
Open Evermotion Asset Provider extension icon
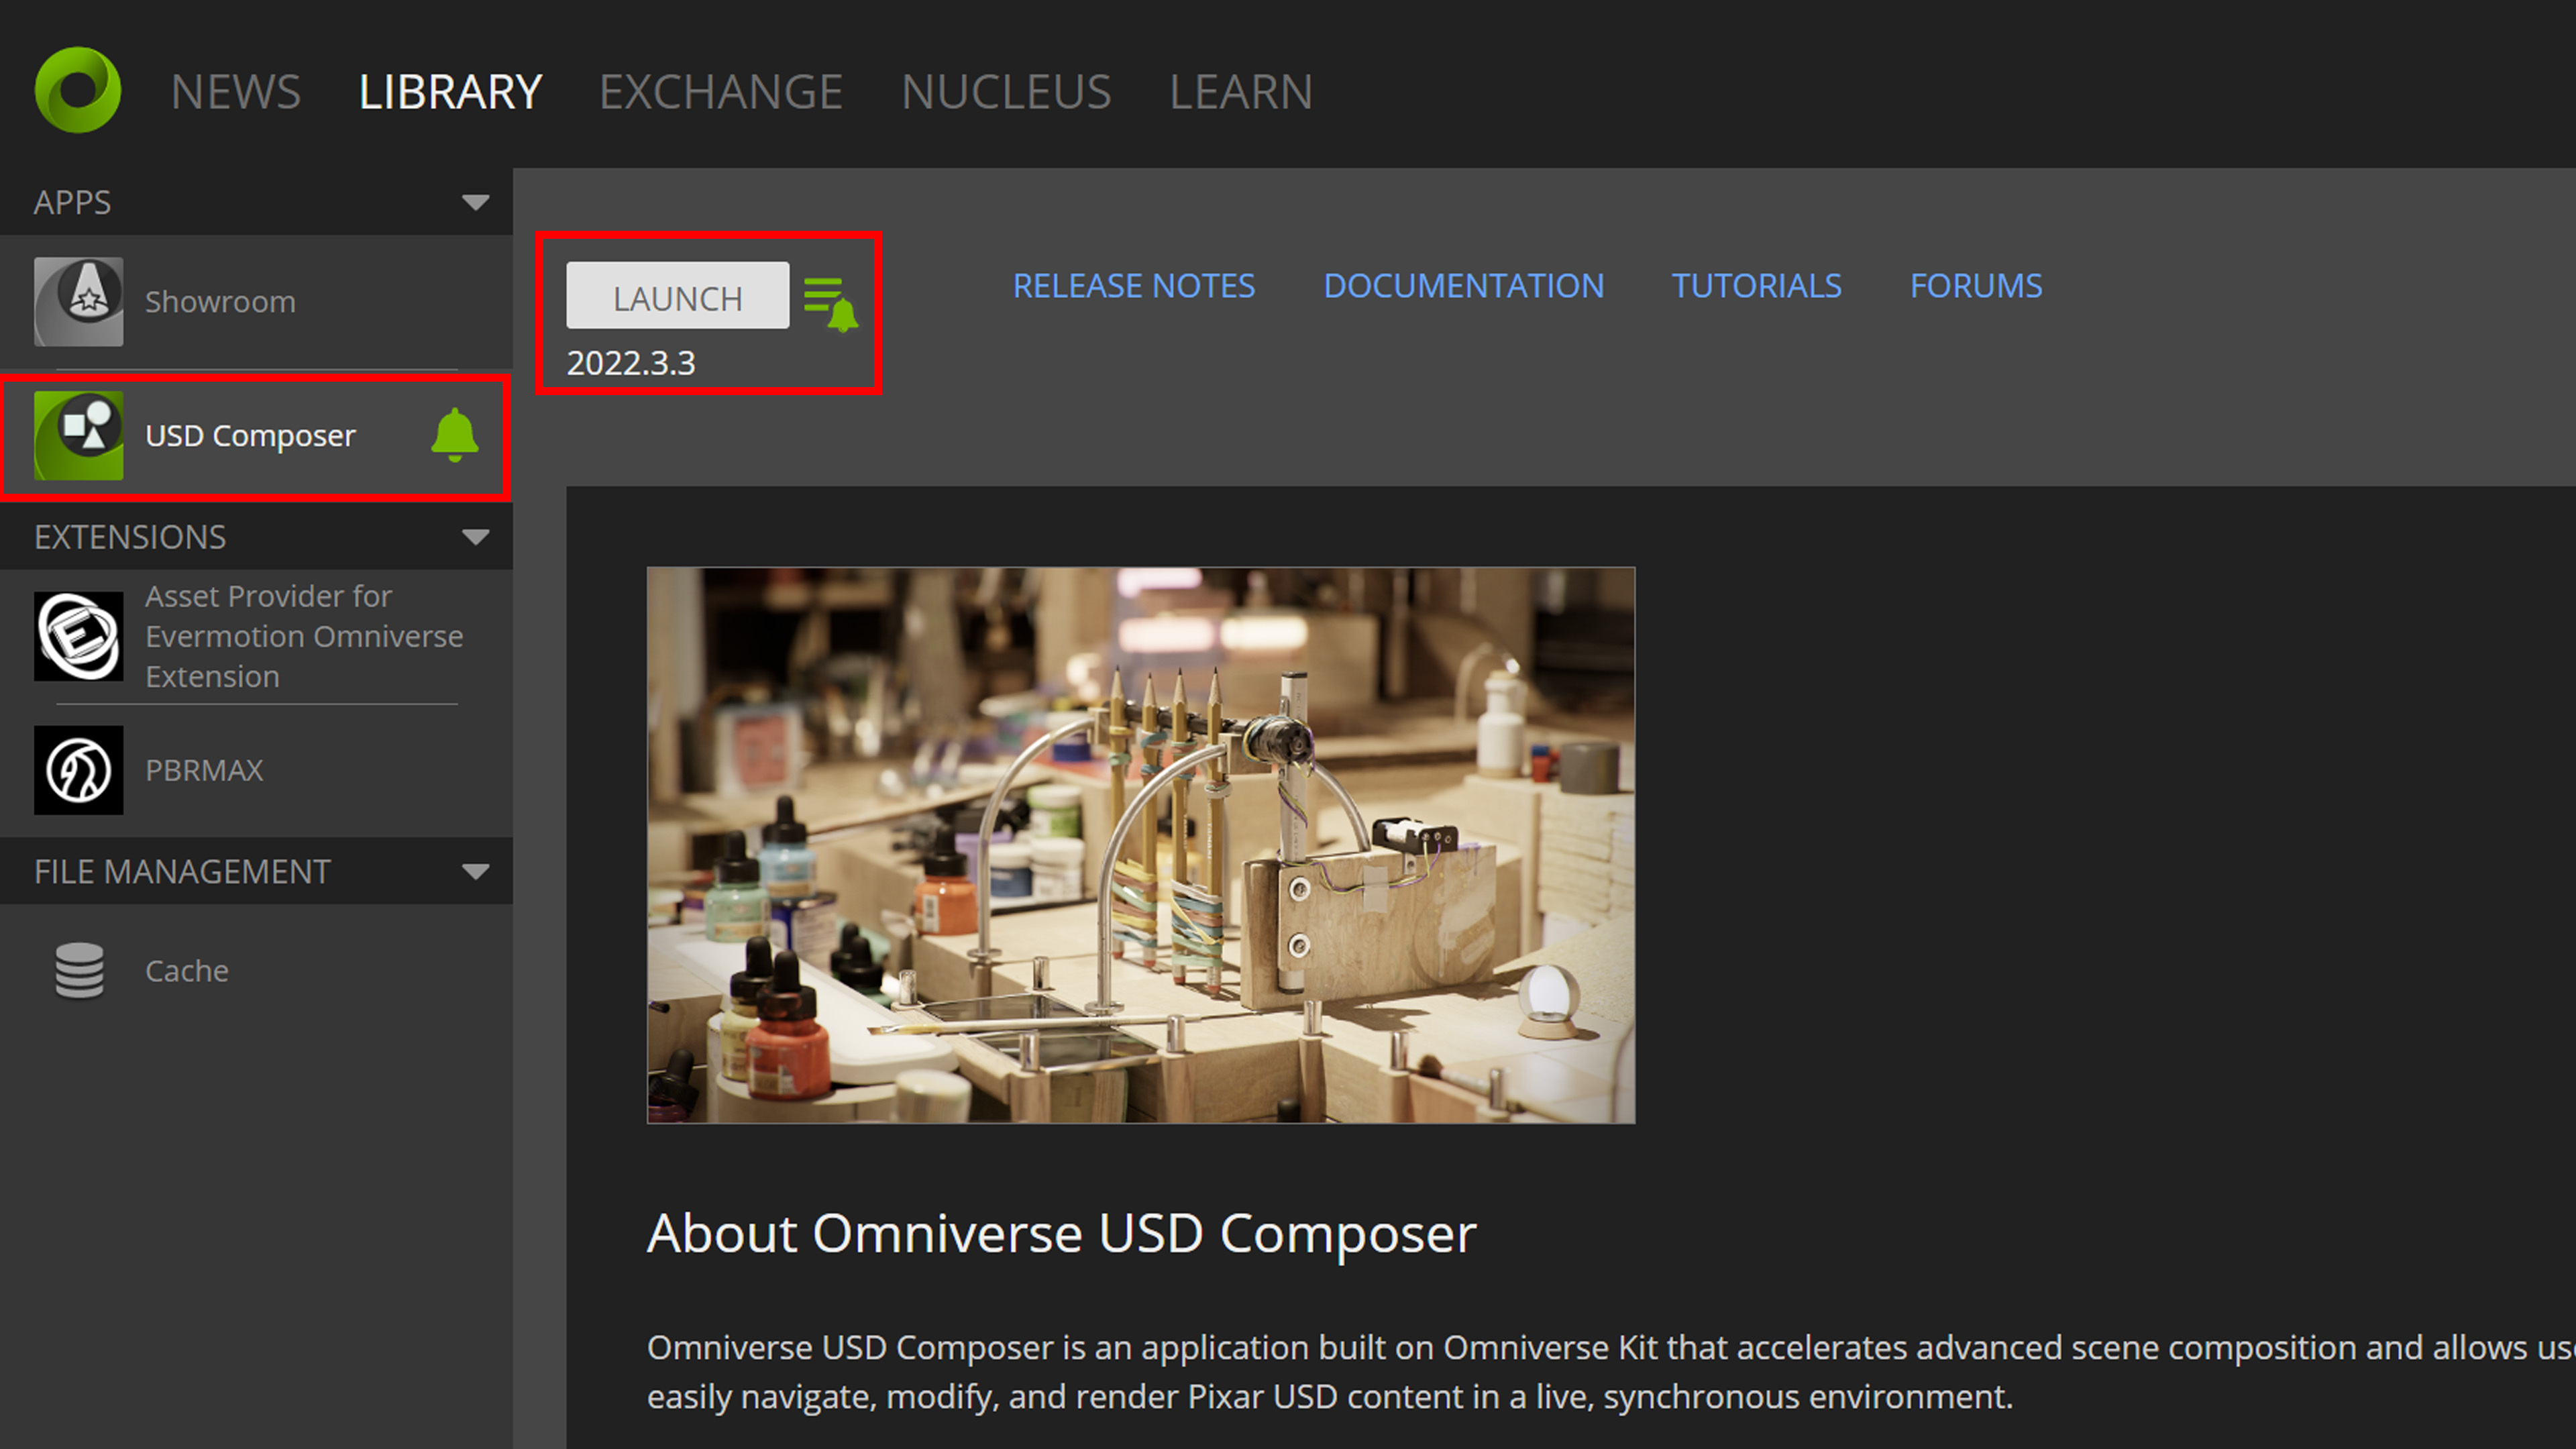78,636
